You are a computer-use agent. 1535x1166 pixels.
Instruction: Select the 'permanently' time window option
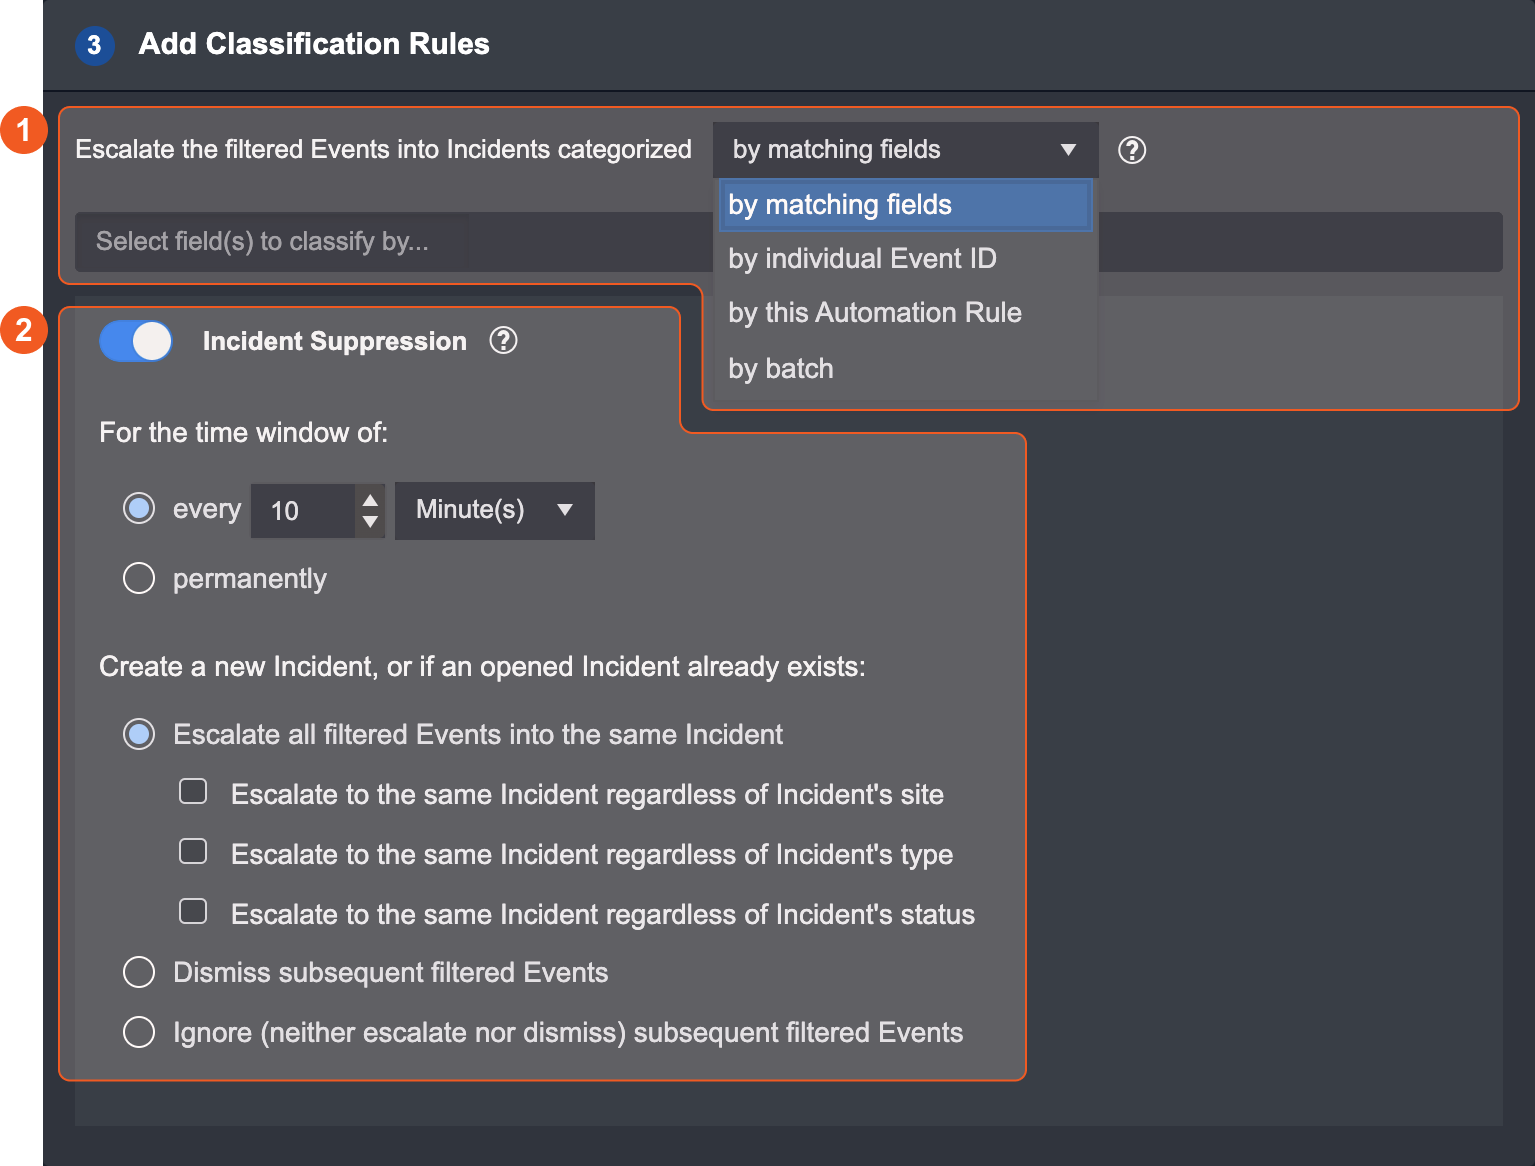[x=139, y=578]
